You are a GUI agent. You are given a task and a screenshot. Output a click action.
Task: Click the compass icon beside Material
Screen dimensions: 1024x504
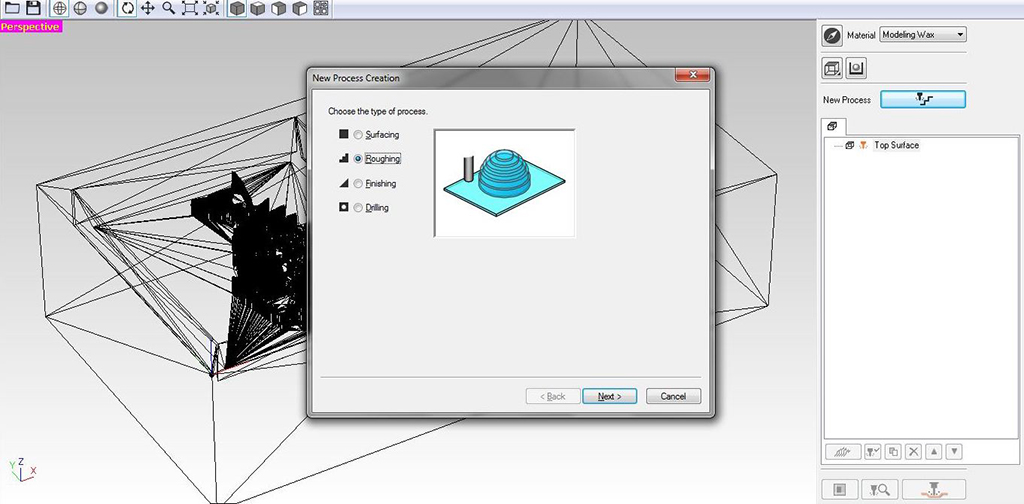pyautogui.click(x=832, y=35)
